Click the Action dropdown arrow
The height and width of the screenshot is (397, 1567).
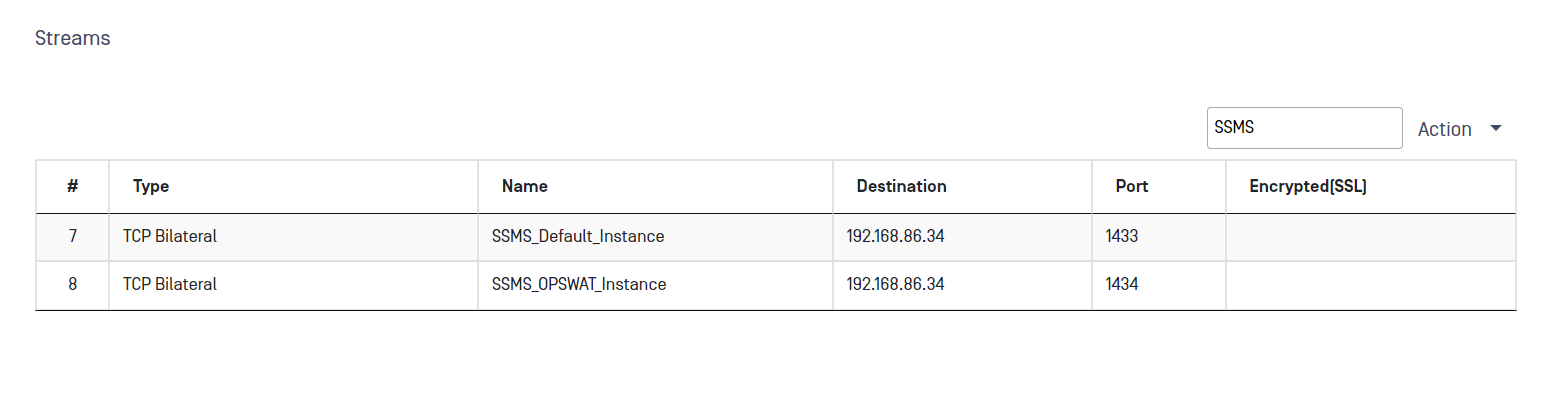1496,128
